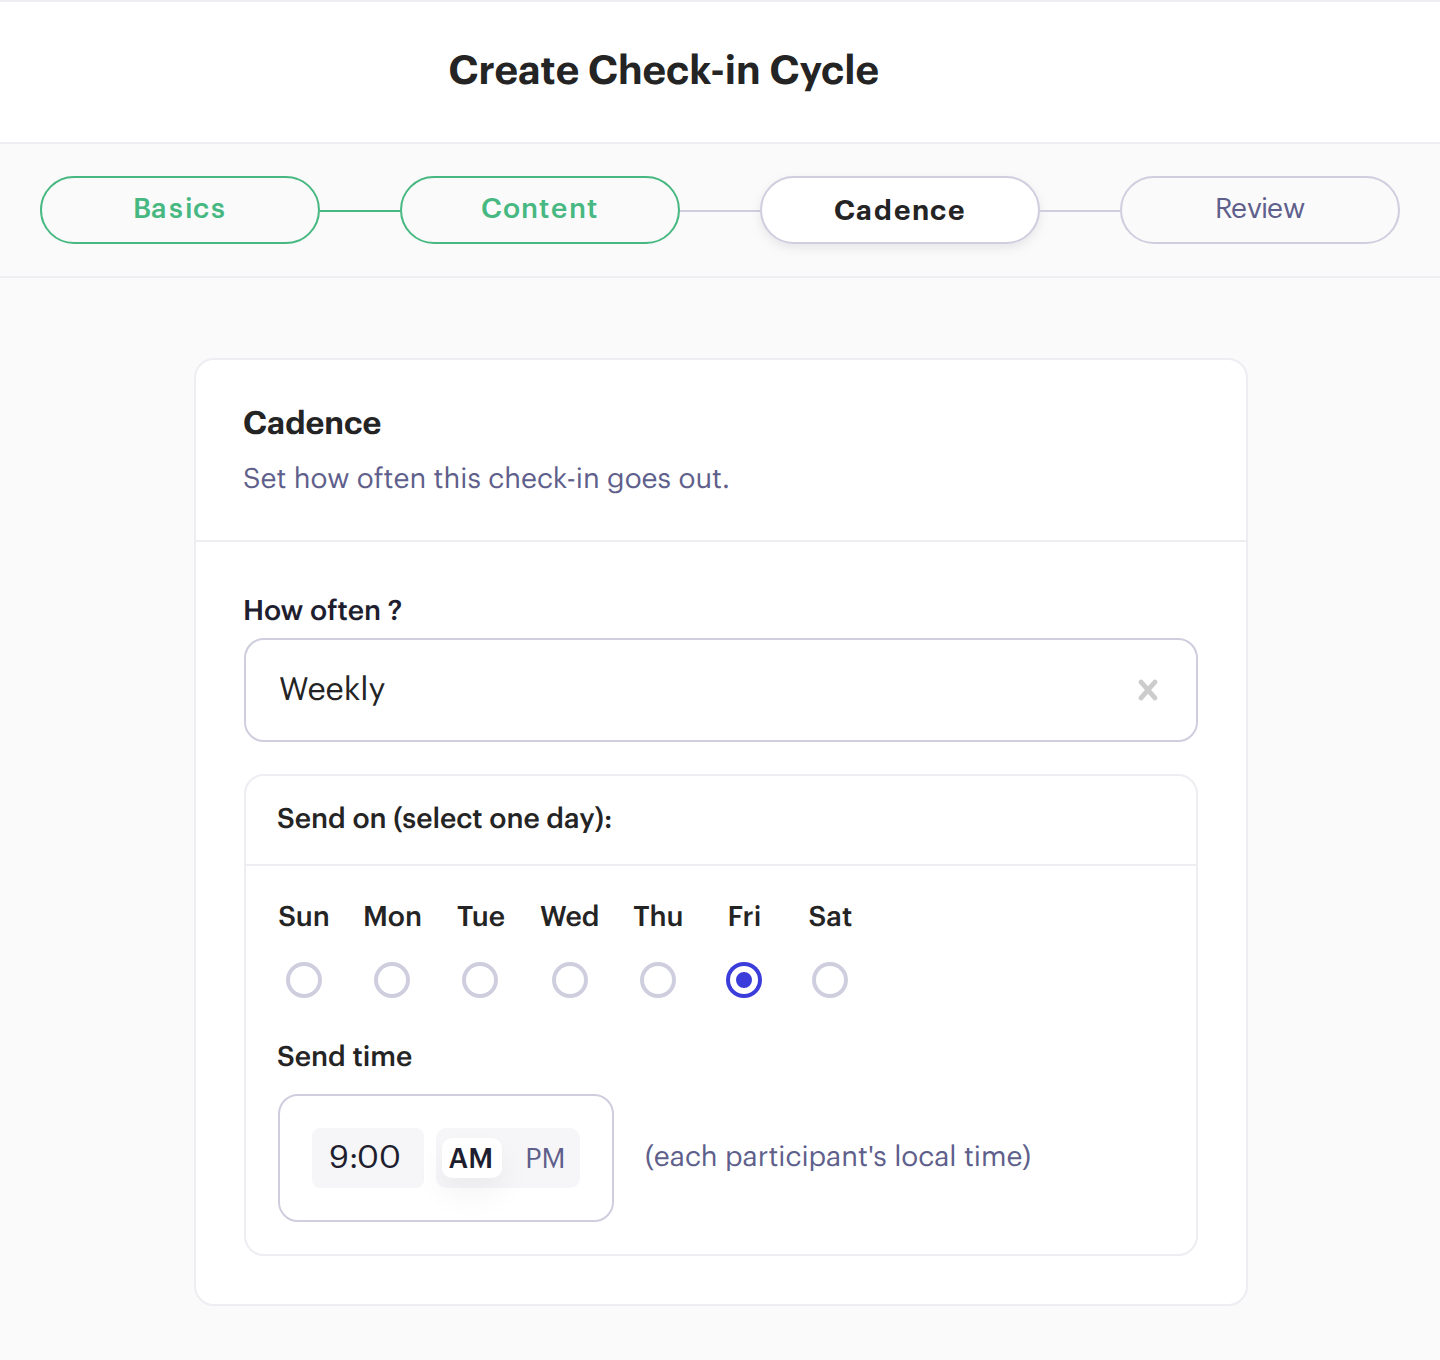This screenshot has height=1360, width=1440.
Task: Select Sunday as the send day
Action: click(304, 980)
